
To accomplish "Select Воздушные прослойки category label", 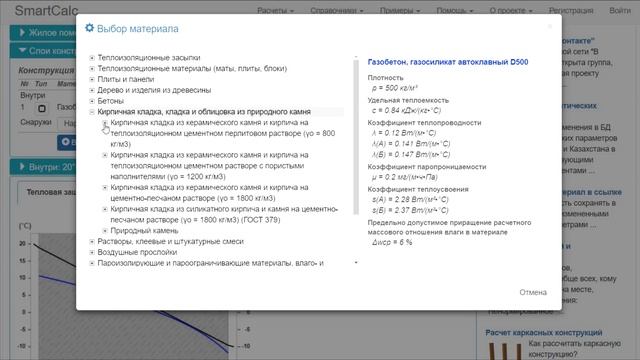I will point(137,252).
